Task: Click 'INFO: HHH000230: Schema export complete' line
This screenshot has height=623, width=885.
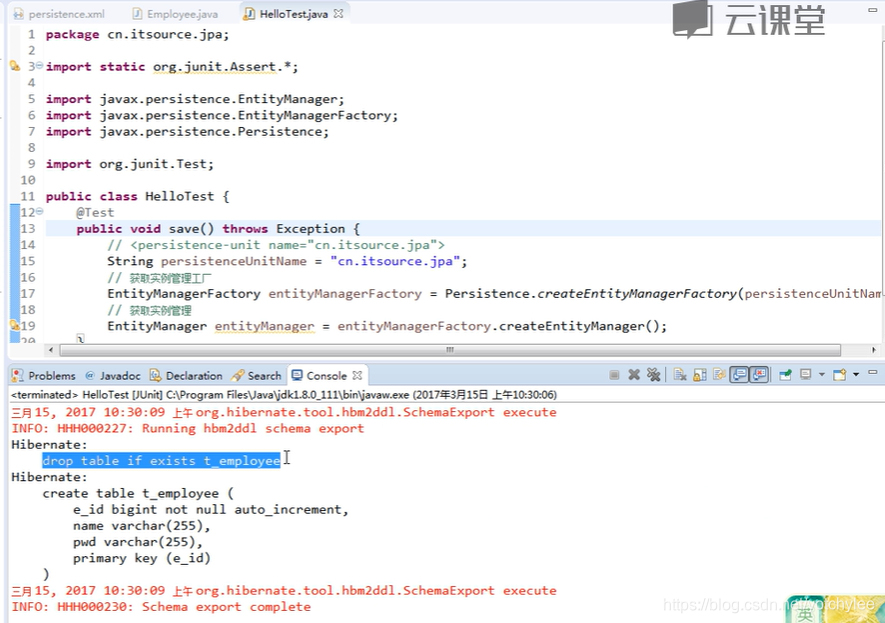Action: pos(161,607)
